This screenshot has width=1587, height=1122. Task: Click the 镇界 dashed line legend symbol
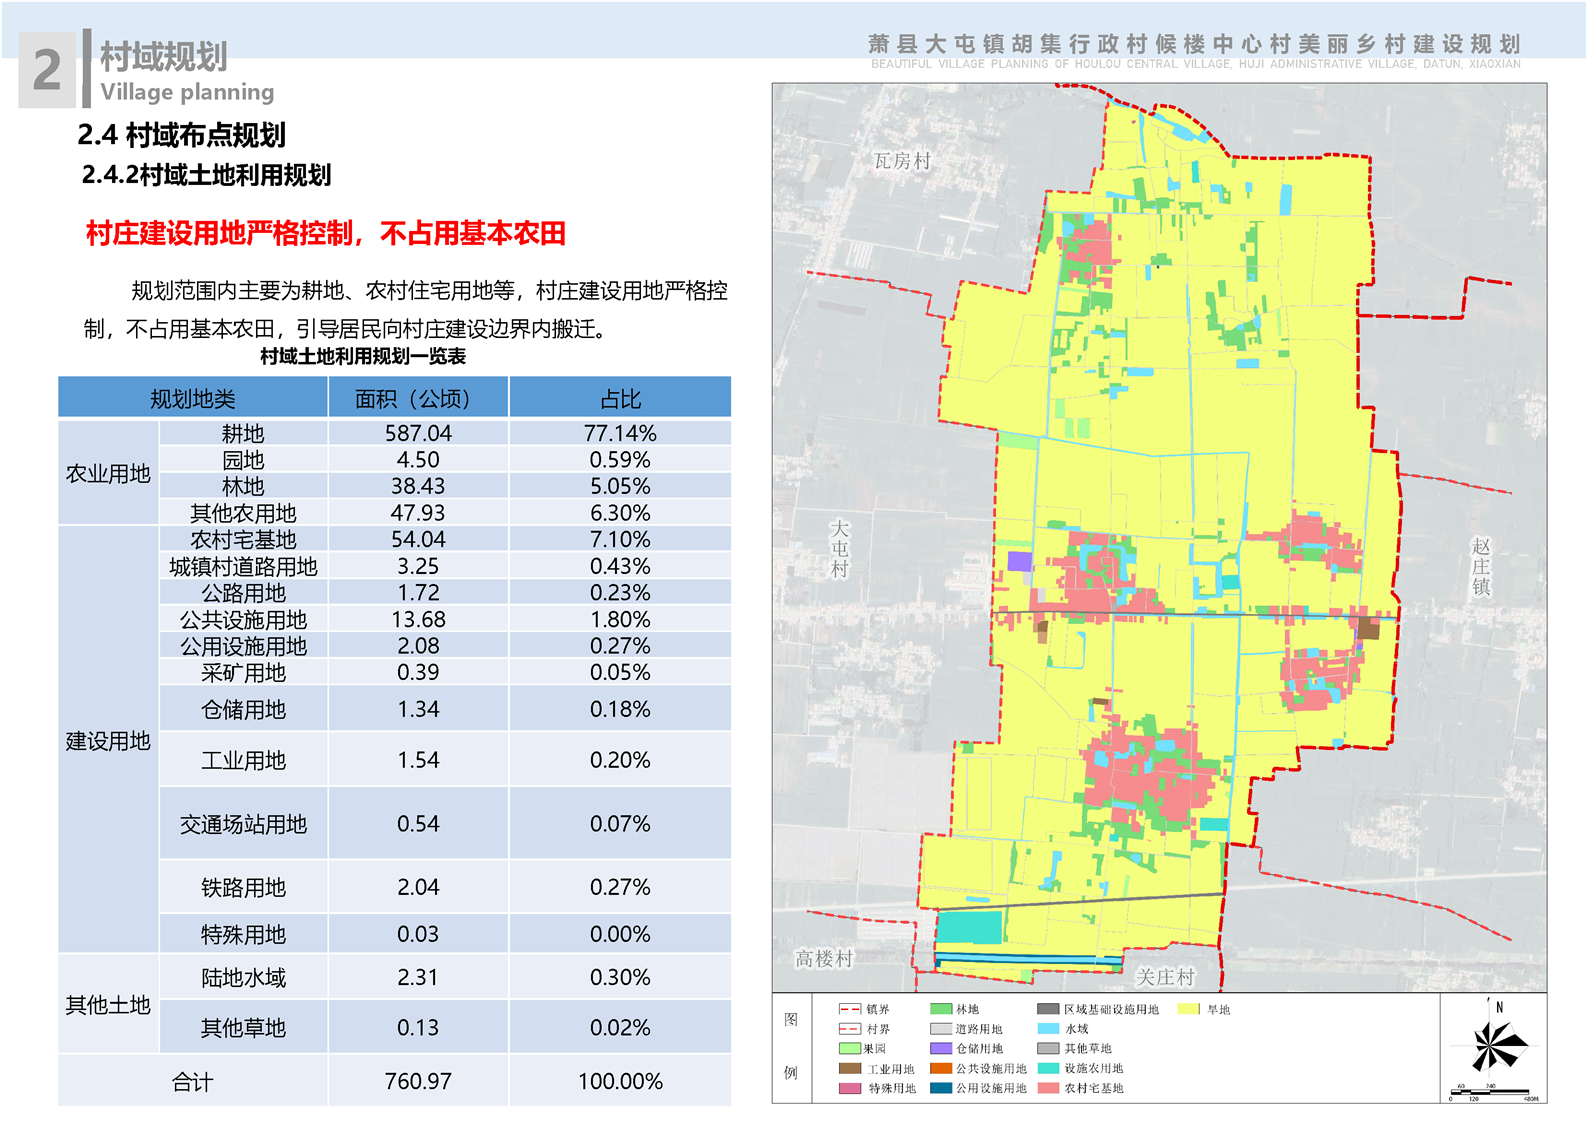849,1009
